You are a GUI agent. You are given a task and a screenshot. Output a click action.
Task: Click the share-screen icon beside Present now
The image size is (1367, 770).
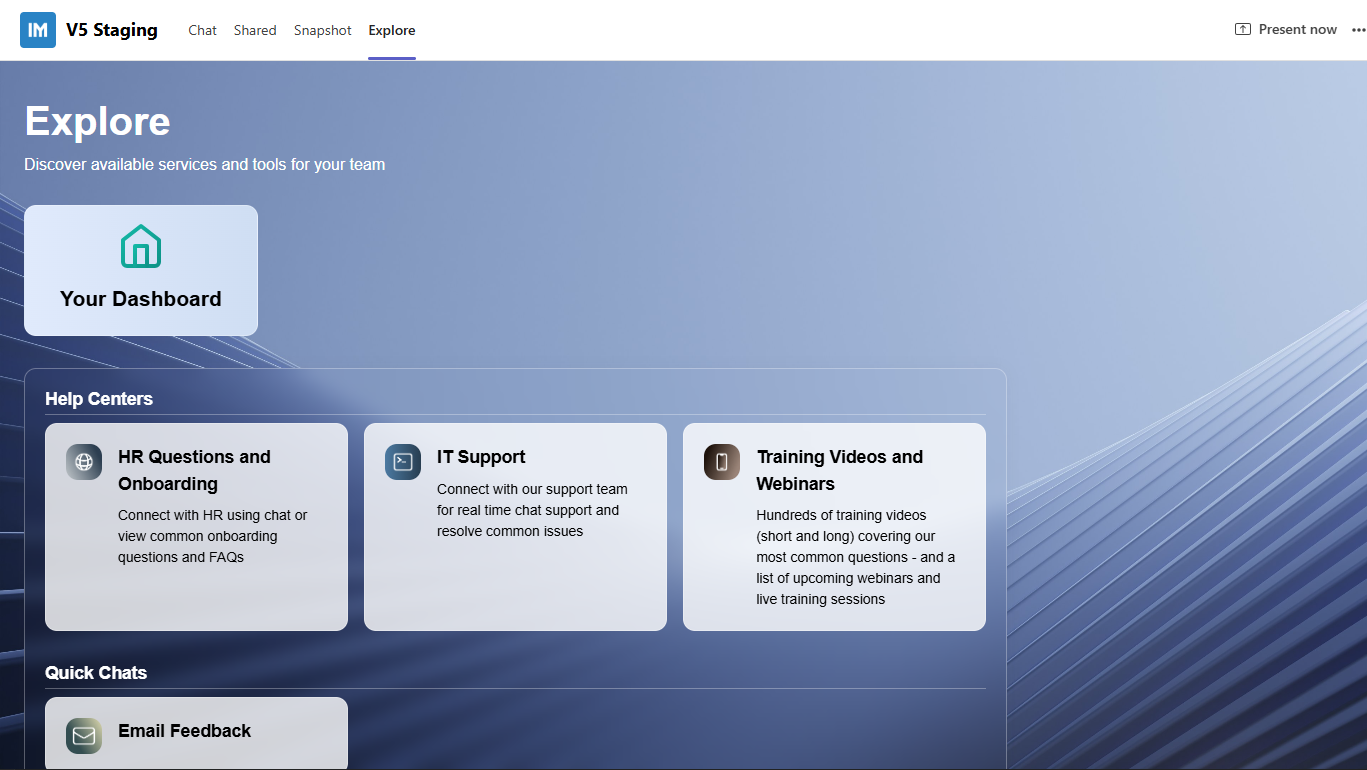(x=1243, y=30)
